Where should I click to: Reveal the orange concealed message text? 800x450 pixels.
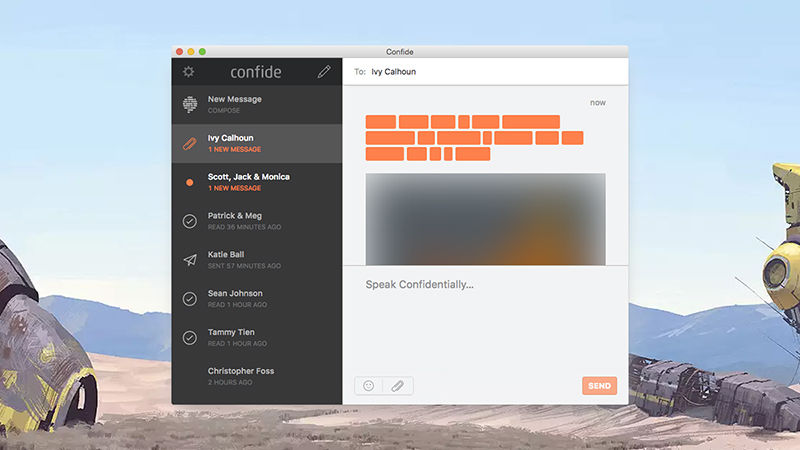pos(474,138)
